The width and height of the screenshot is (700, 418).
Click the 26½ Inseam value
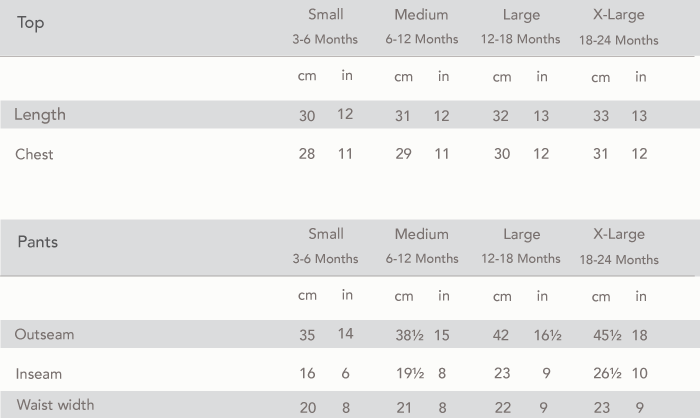click(x=607, y=374)
